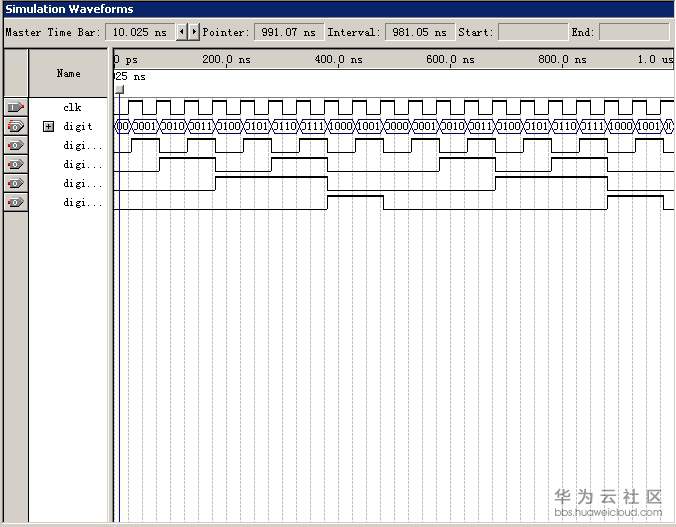The height and width of the screenshot is (527, 676).
Task: Click the Name column header
Action: [x=68, y=73]
